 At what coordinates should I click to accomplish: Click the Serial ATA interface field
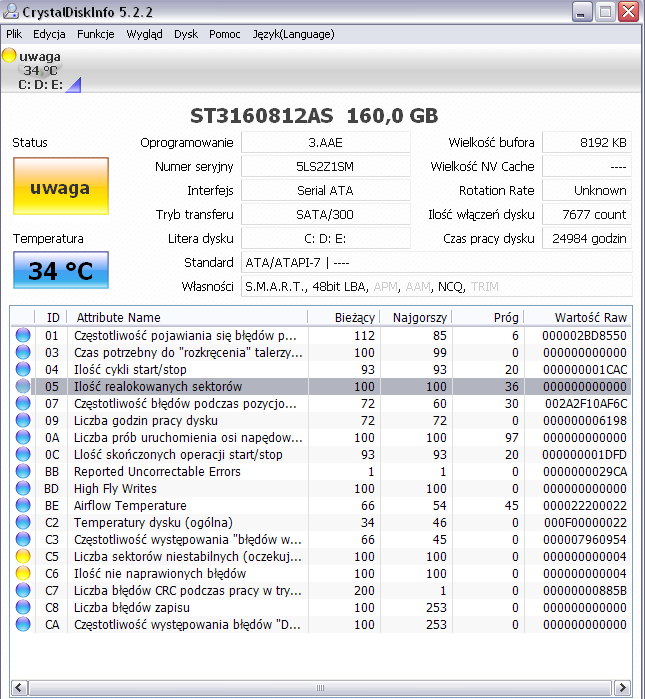(x=325, y=191)
